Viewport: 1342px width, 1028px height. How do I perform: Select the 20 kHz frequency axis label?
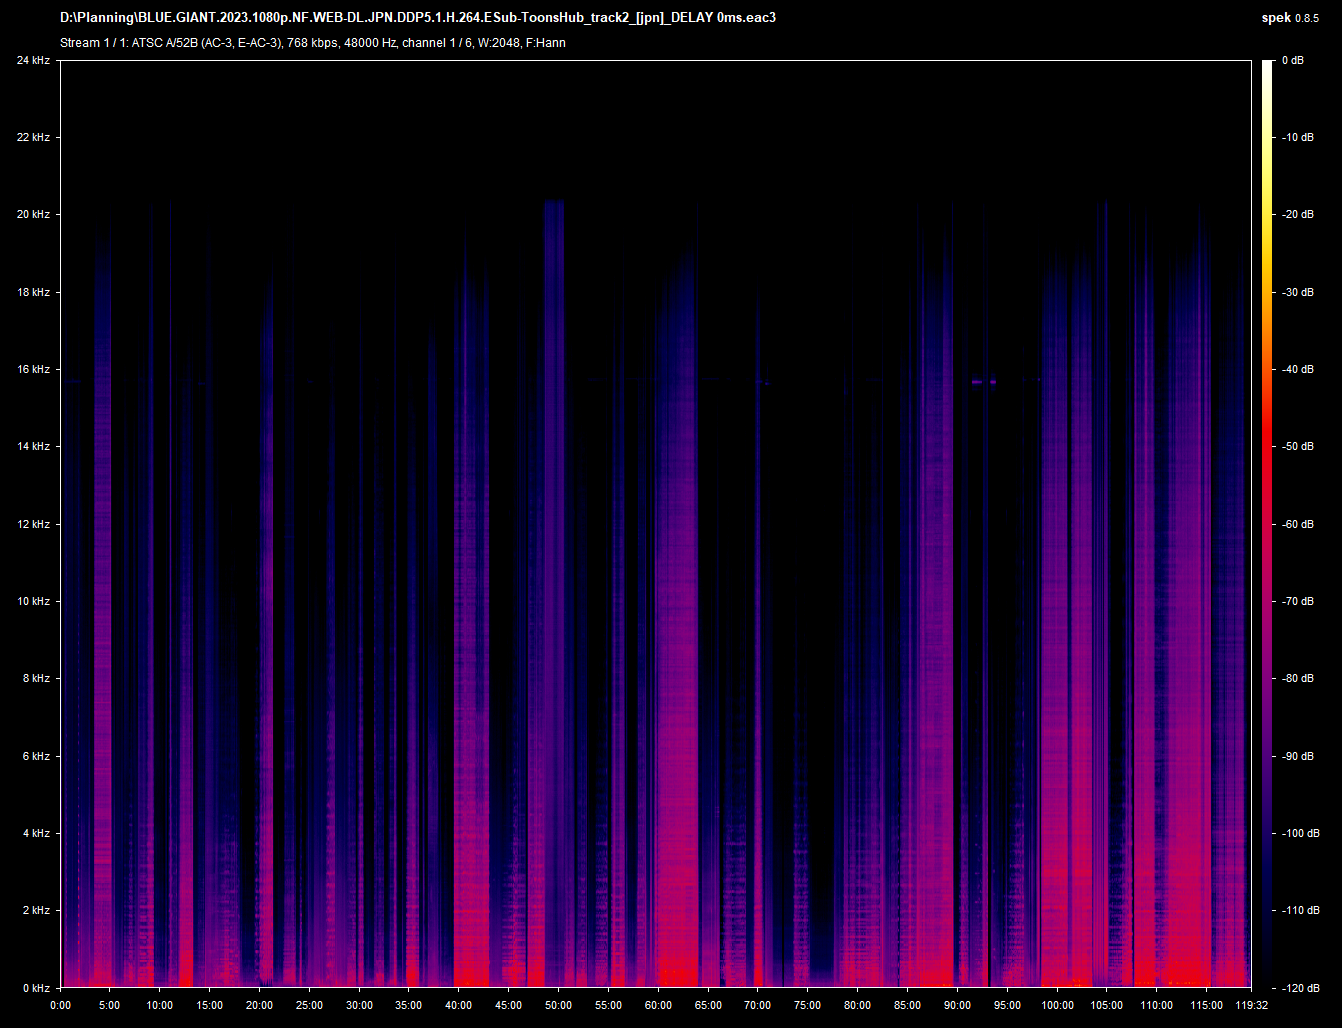[33, 215]
